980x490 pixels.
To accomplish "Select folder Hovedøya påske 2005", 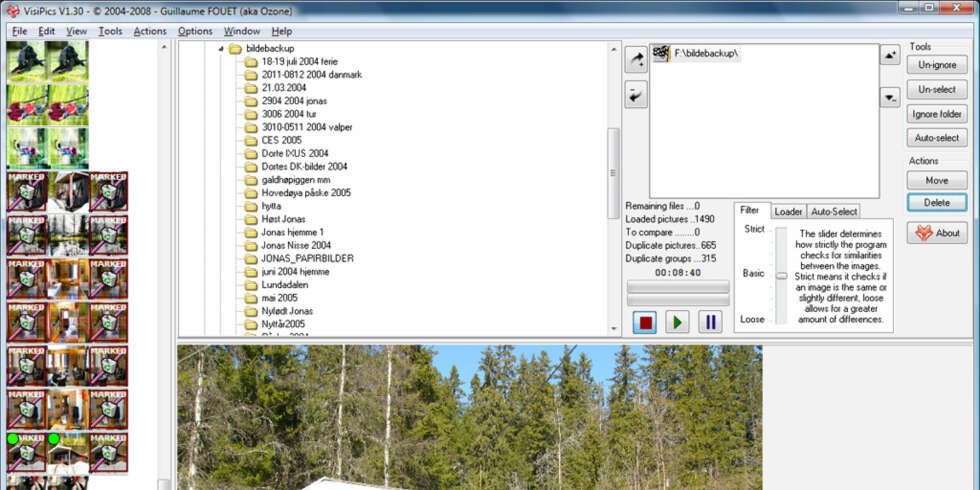I will [306, 192].
